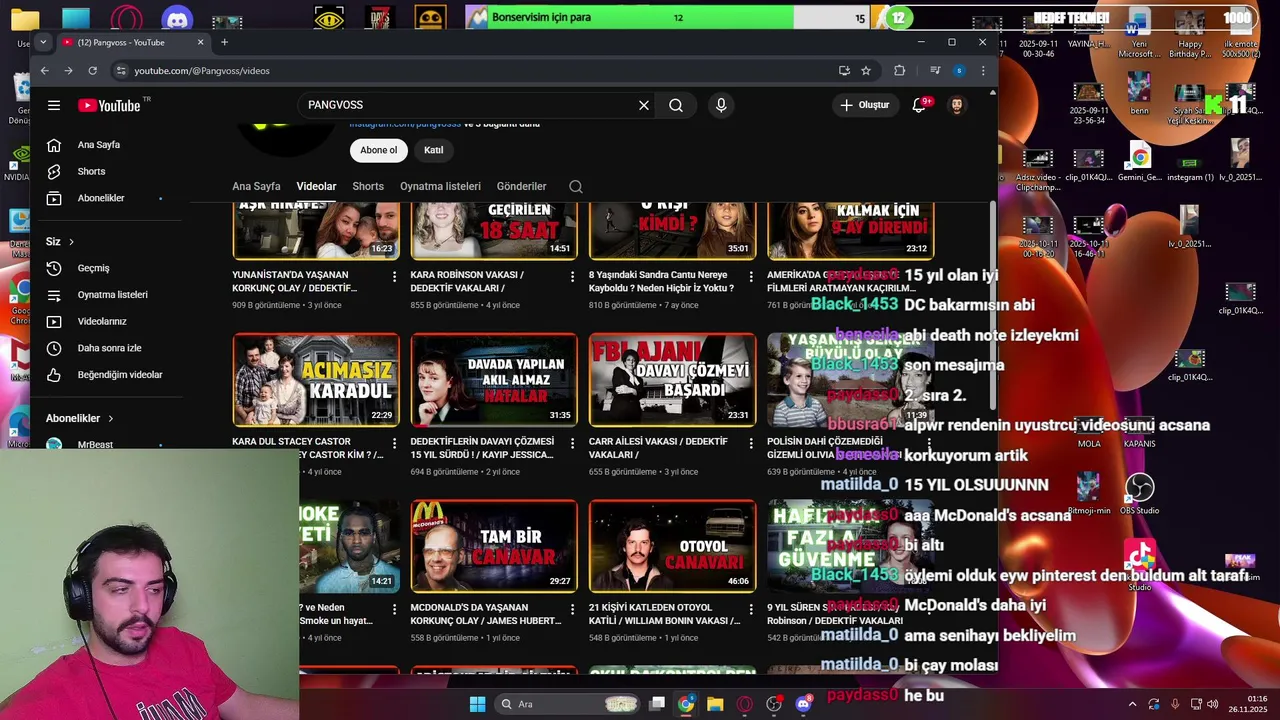Open Beğendiğim videolar in sidebar
The image size is (1280, 720).
[x=119, y=375]
